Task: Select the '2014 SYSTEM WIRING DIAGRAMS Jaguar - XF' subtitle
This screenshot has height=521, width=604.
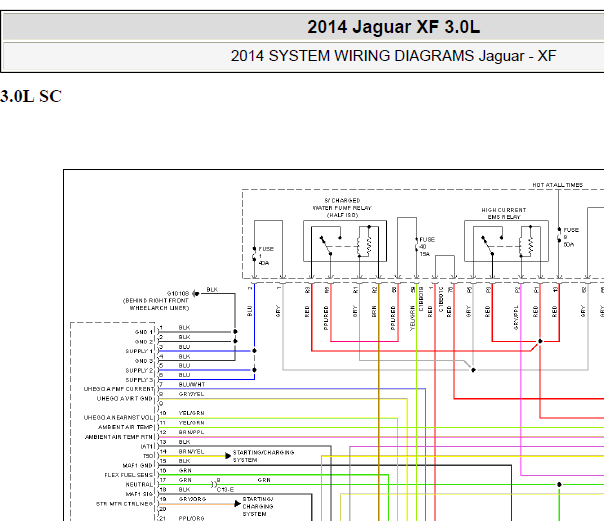Action: coord(393,56)
